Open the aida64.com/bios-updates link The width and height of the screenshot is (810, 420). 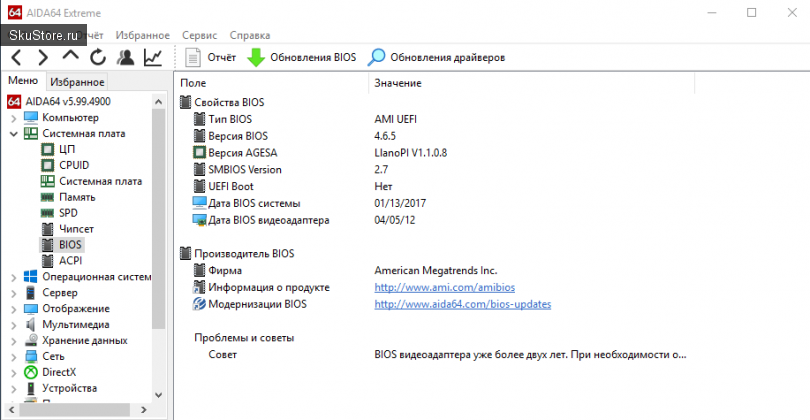tap(462, 304)
